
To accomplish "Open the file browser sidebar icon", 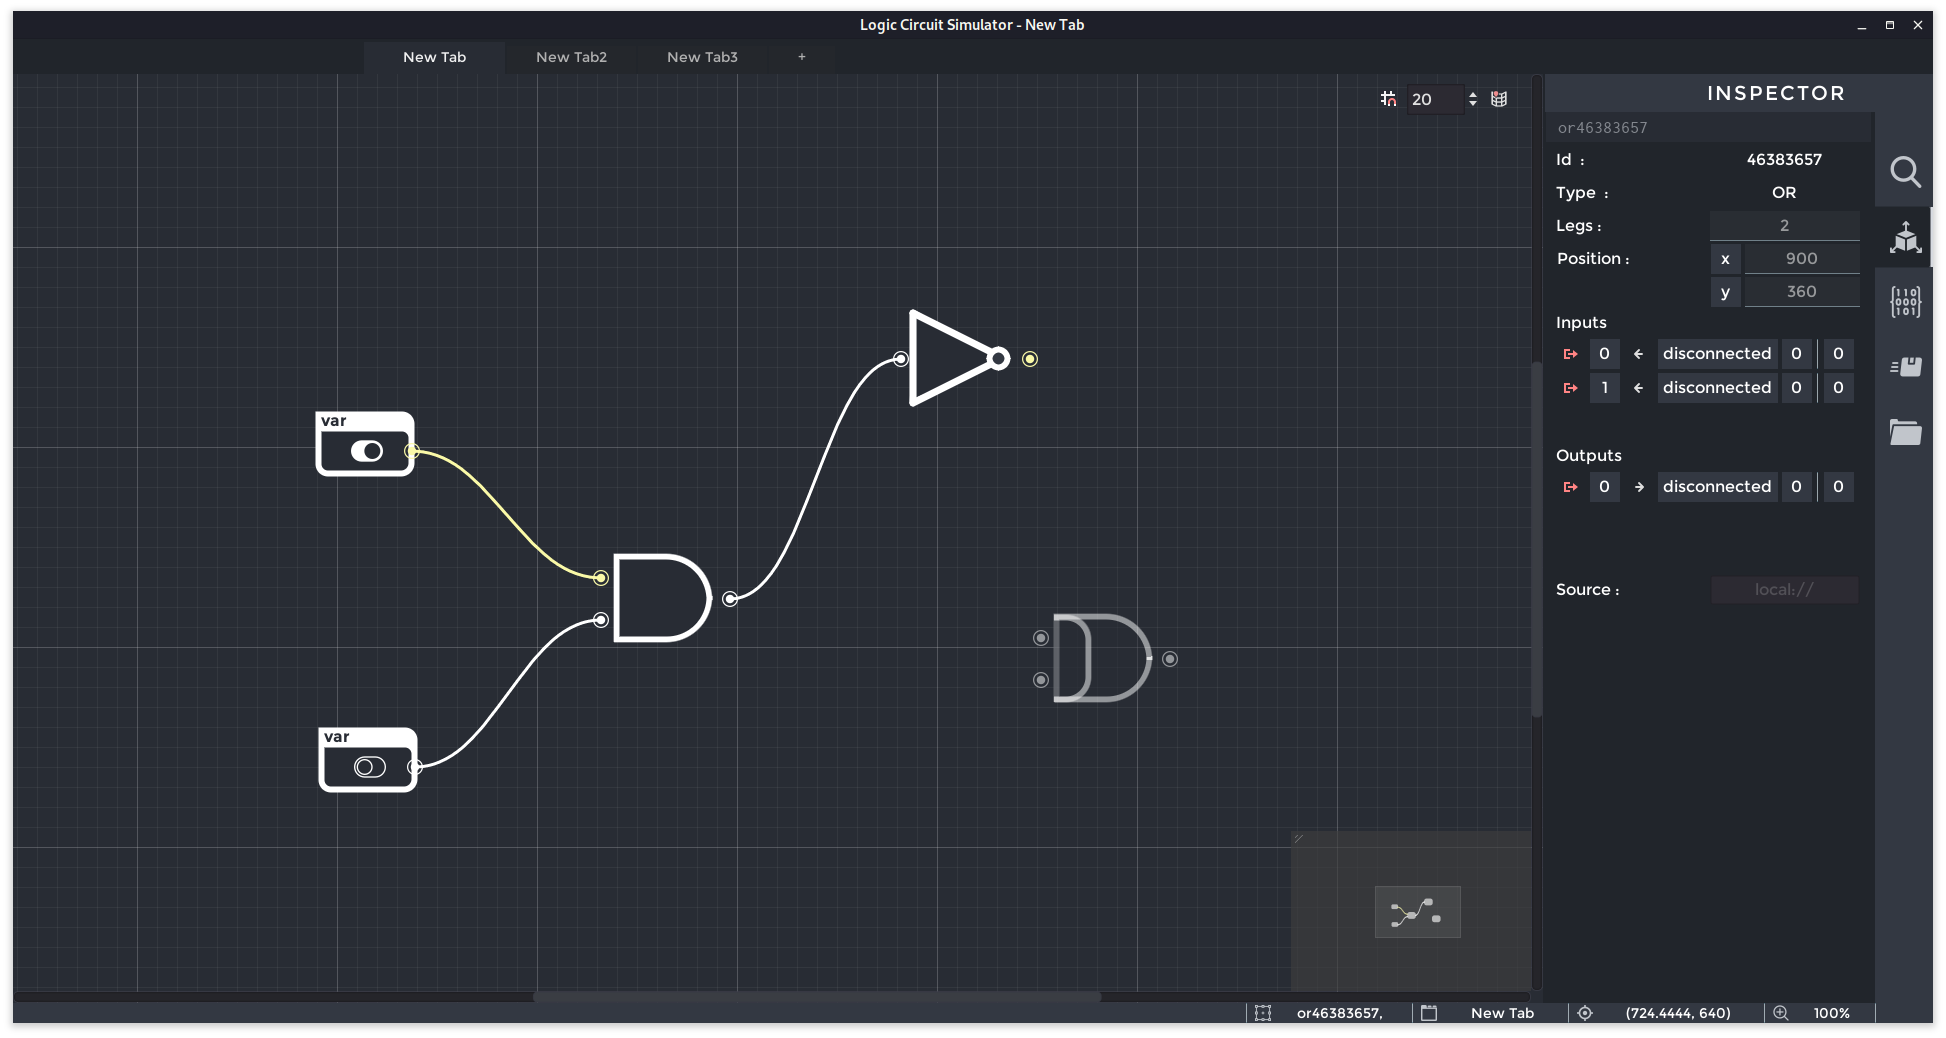I will [1905, 431].
